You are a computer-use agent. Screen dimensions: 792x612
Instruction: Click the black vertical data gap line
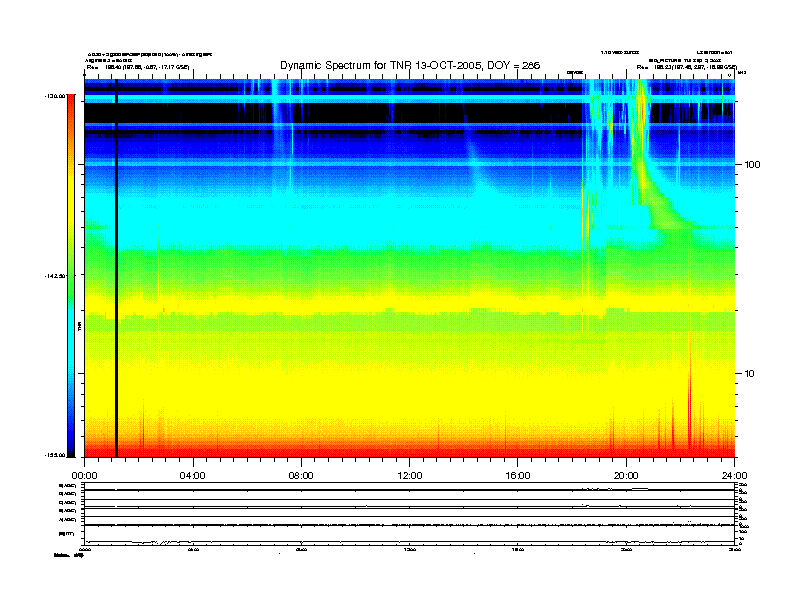click(116, 268)
